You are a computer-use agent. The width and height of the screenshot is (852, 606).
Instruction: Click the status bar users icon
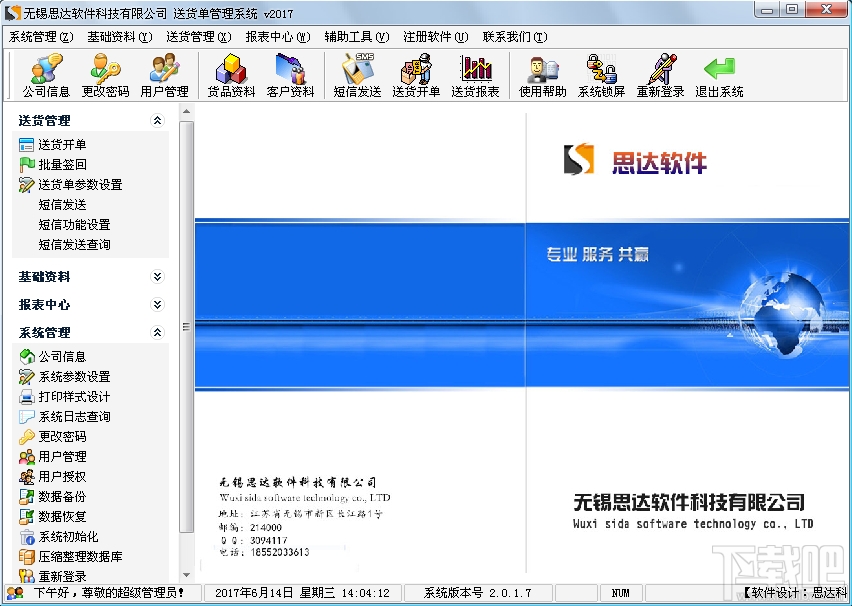pos(15,592)
